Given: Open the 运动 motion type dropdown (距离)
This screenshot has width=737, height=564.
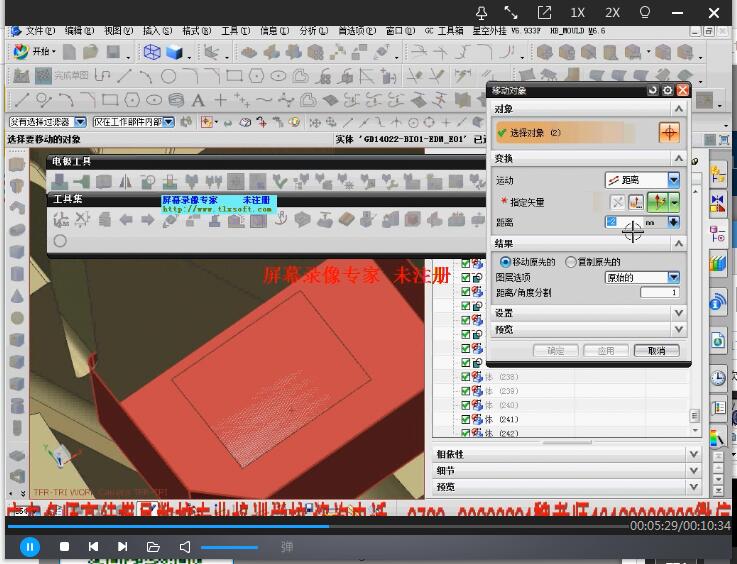Looking at the screenshot, I should tap(642, 180).
